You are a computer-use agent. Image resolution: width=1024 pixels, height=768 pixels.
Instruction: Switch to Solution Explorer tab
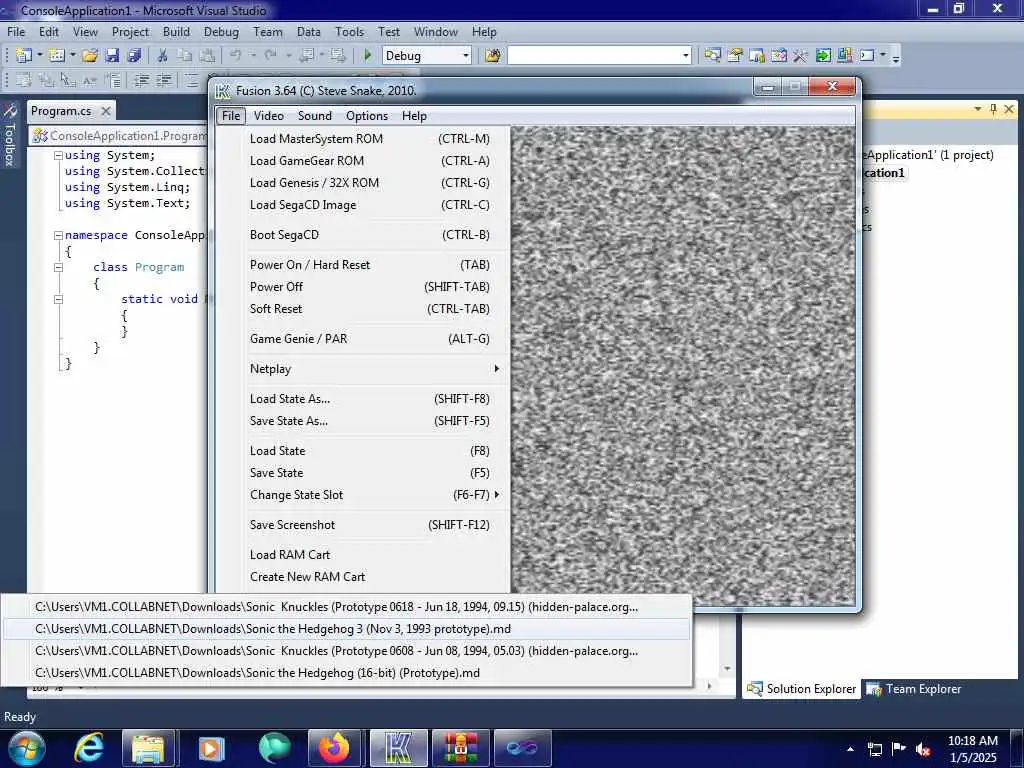coord(801,689)
